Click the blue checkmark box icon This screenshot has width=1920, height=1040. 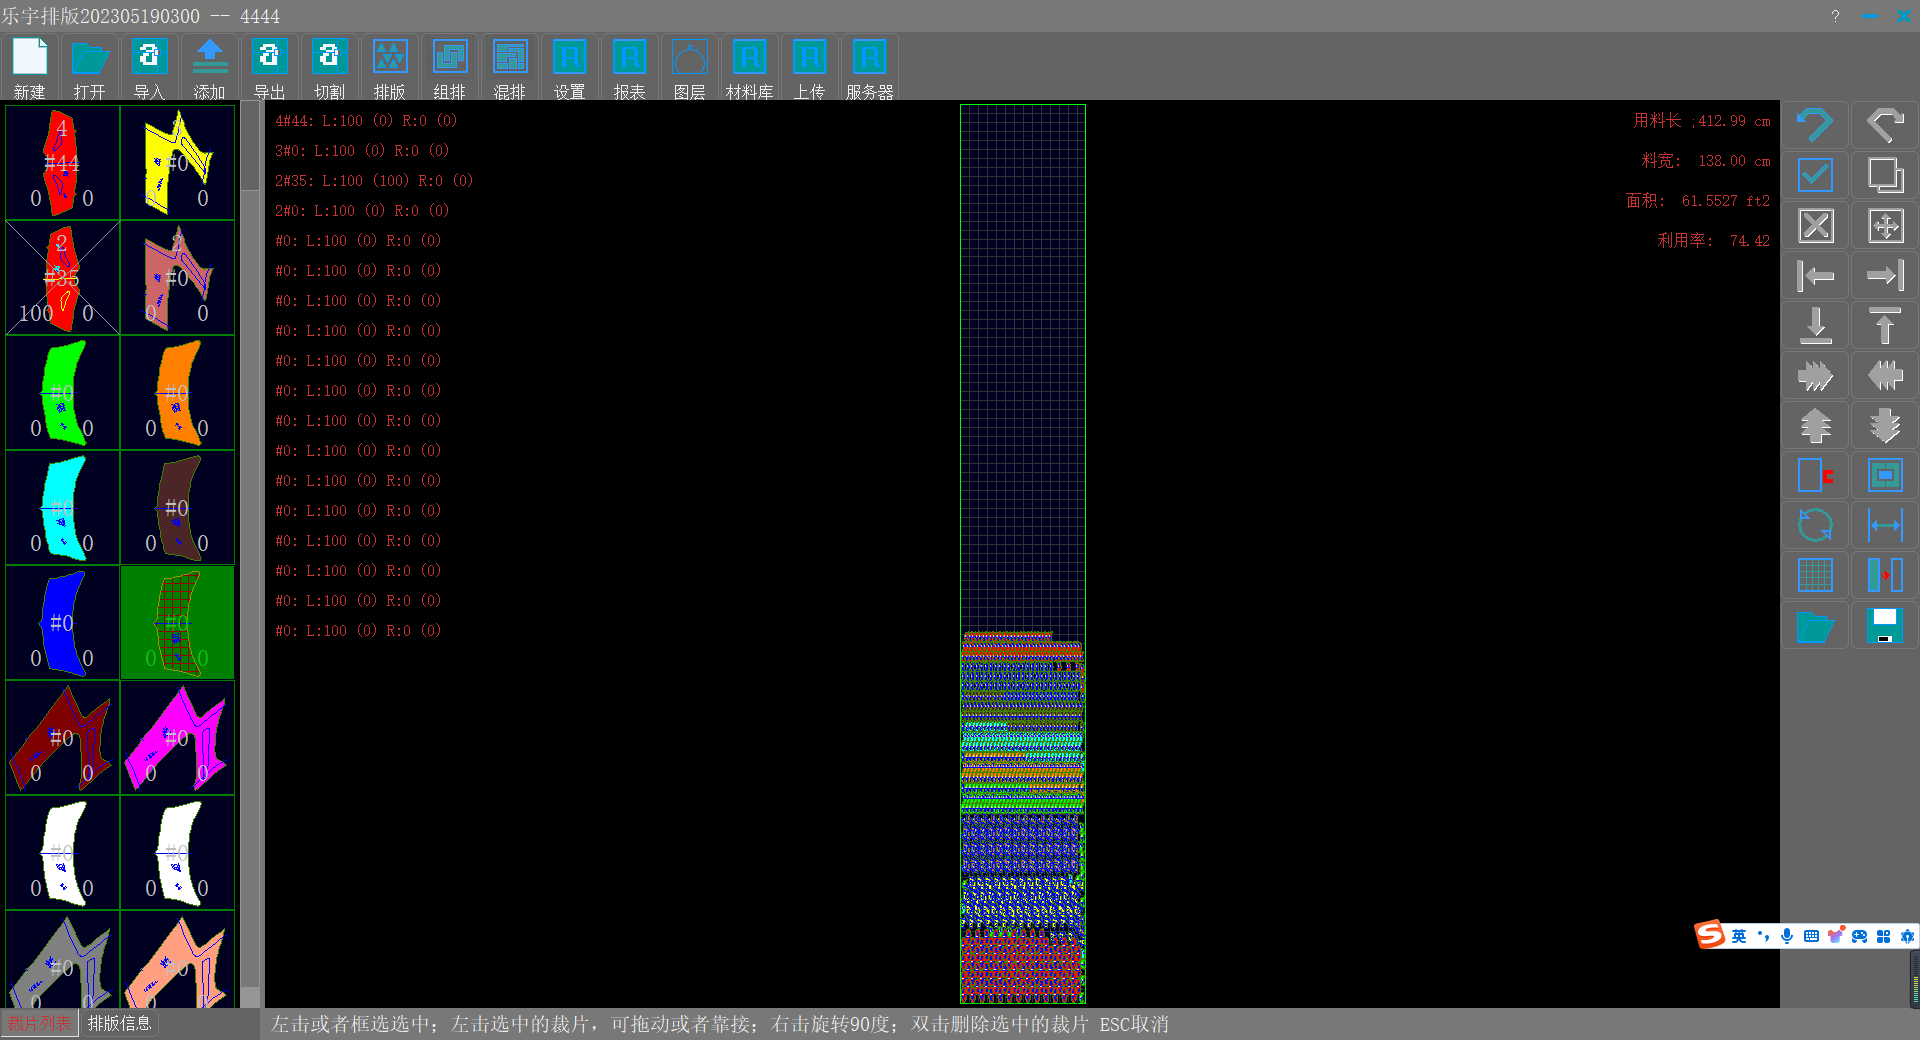[x=1815, y=176]
